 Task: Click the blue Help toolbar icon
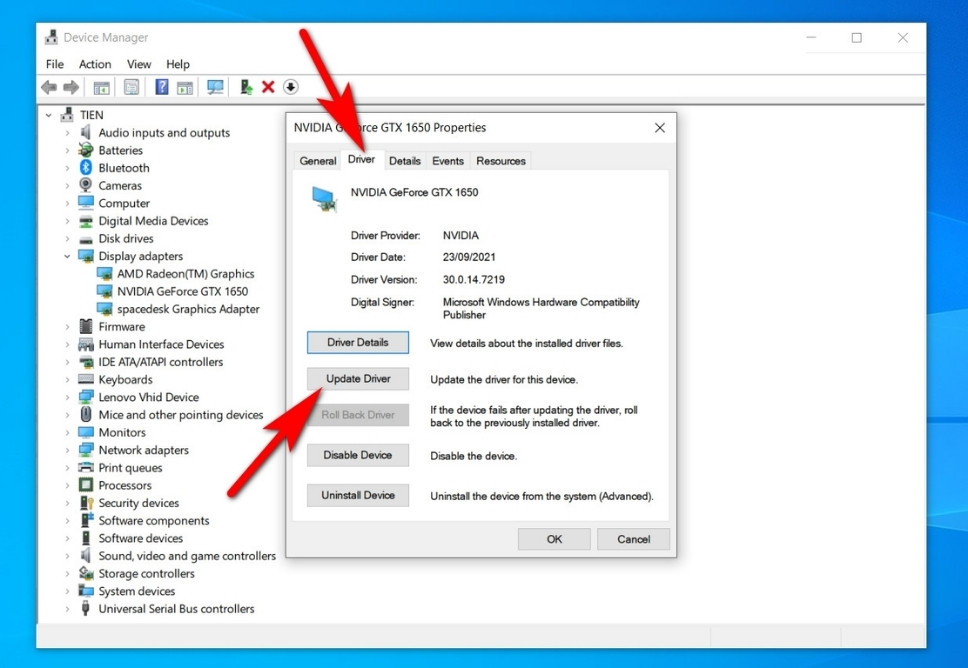(x=161, y=88)
